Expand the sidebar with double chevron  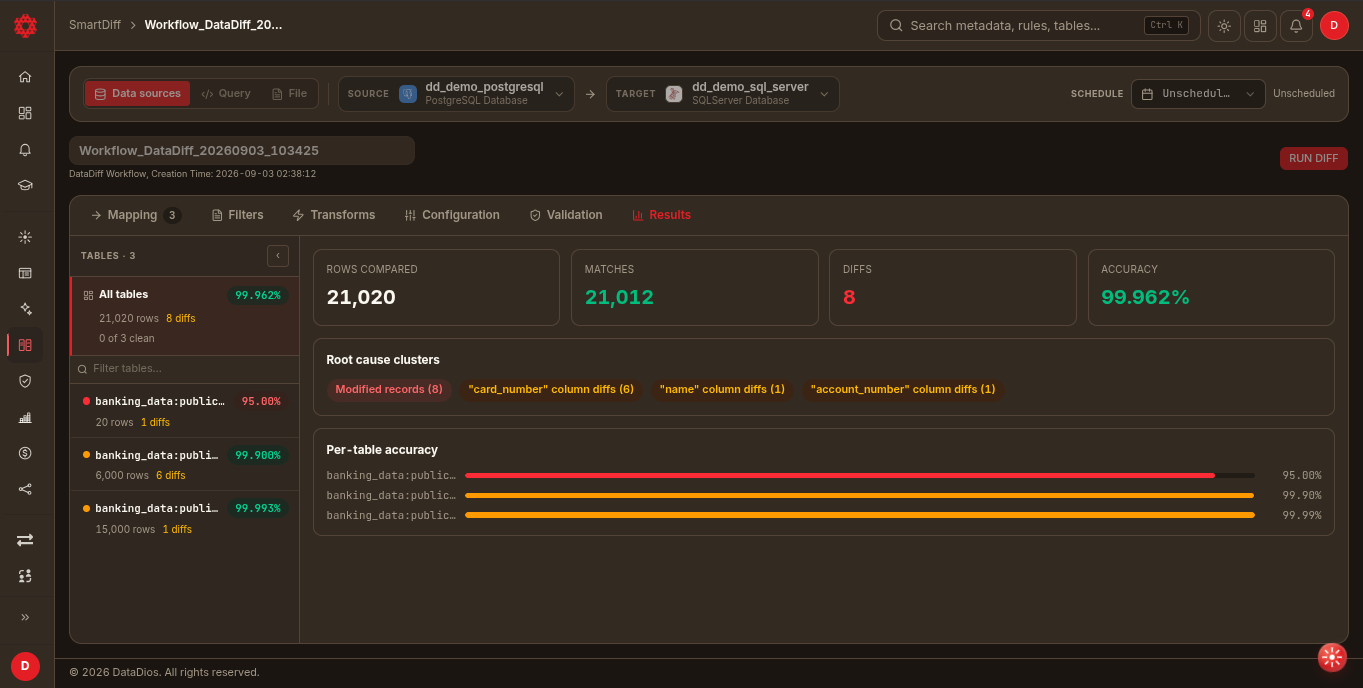coord(25,617)
